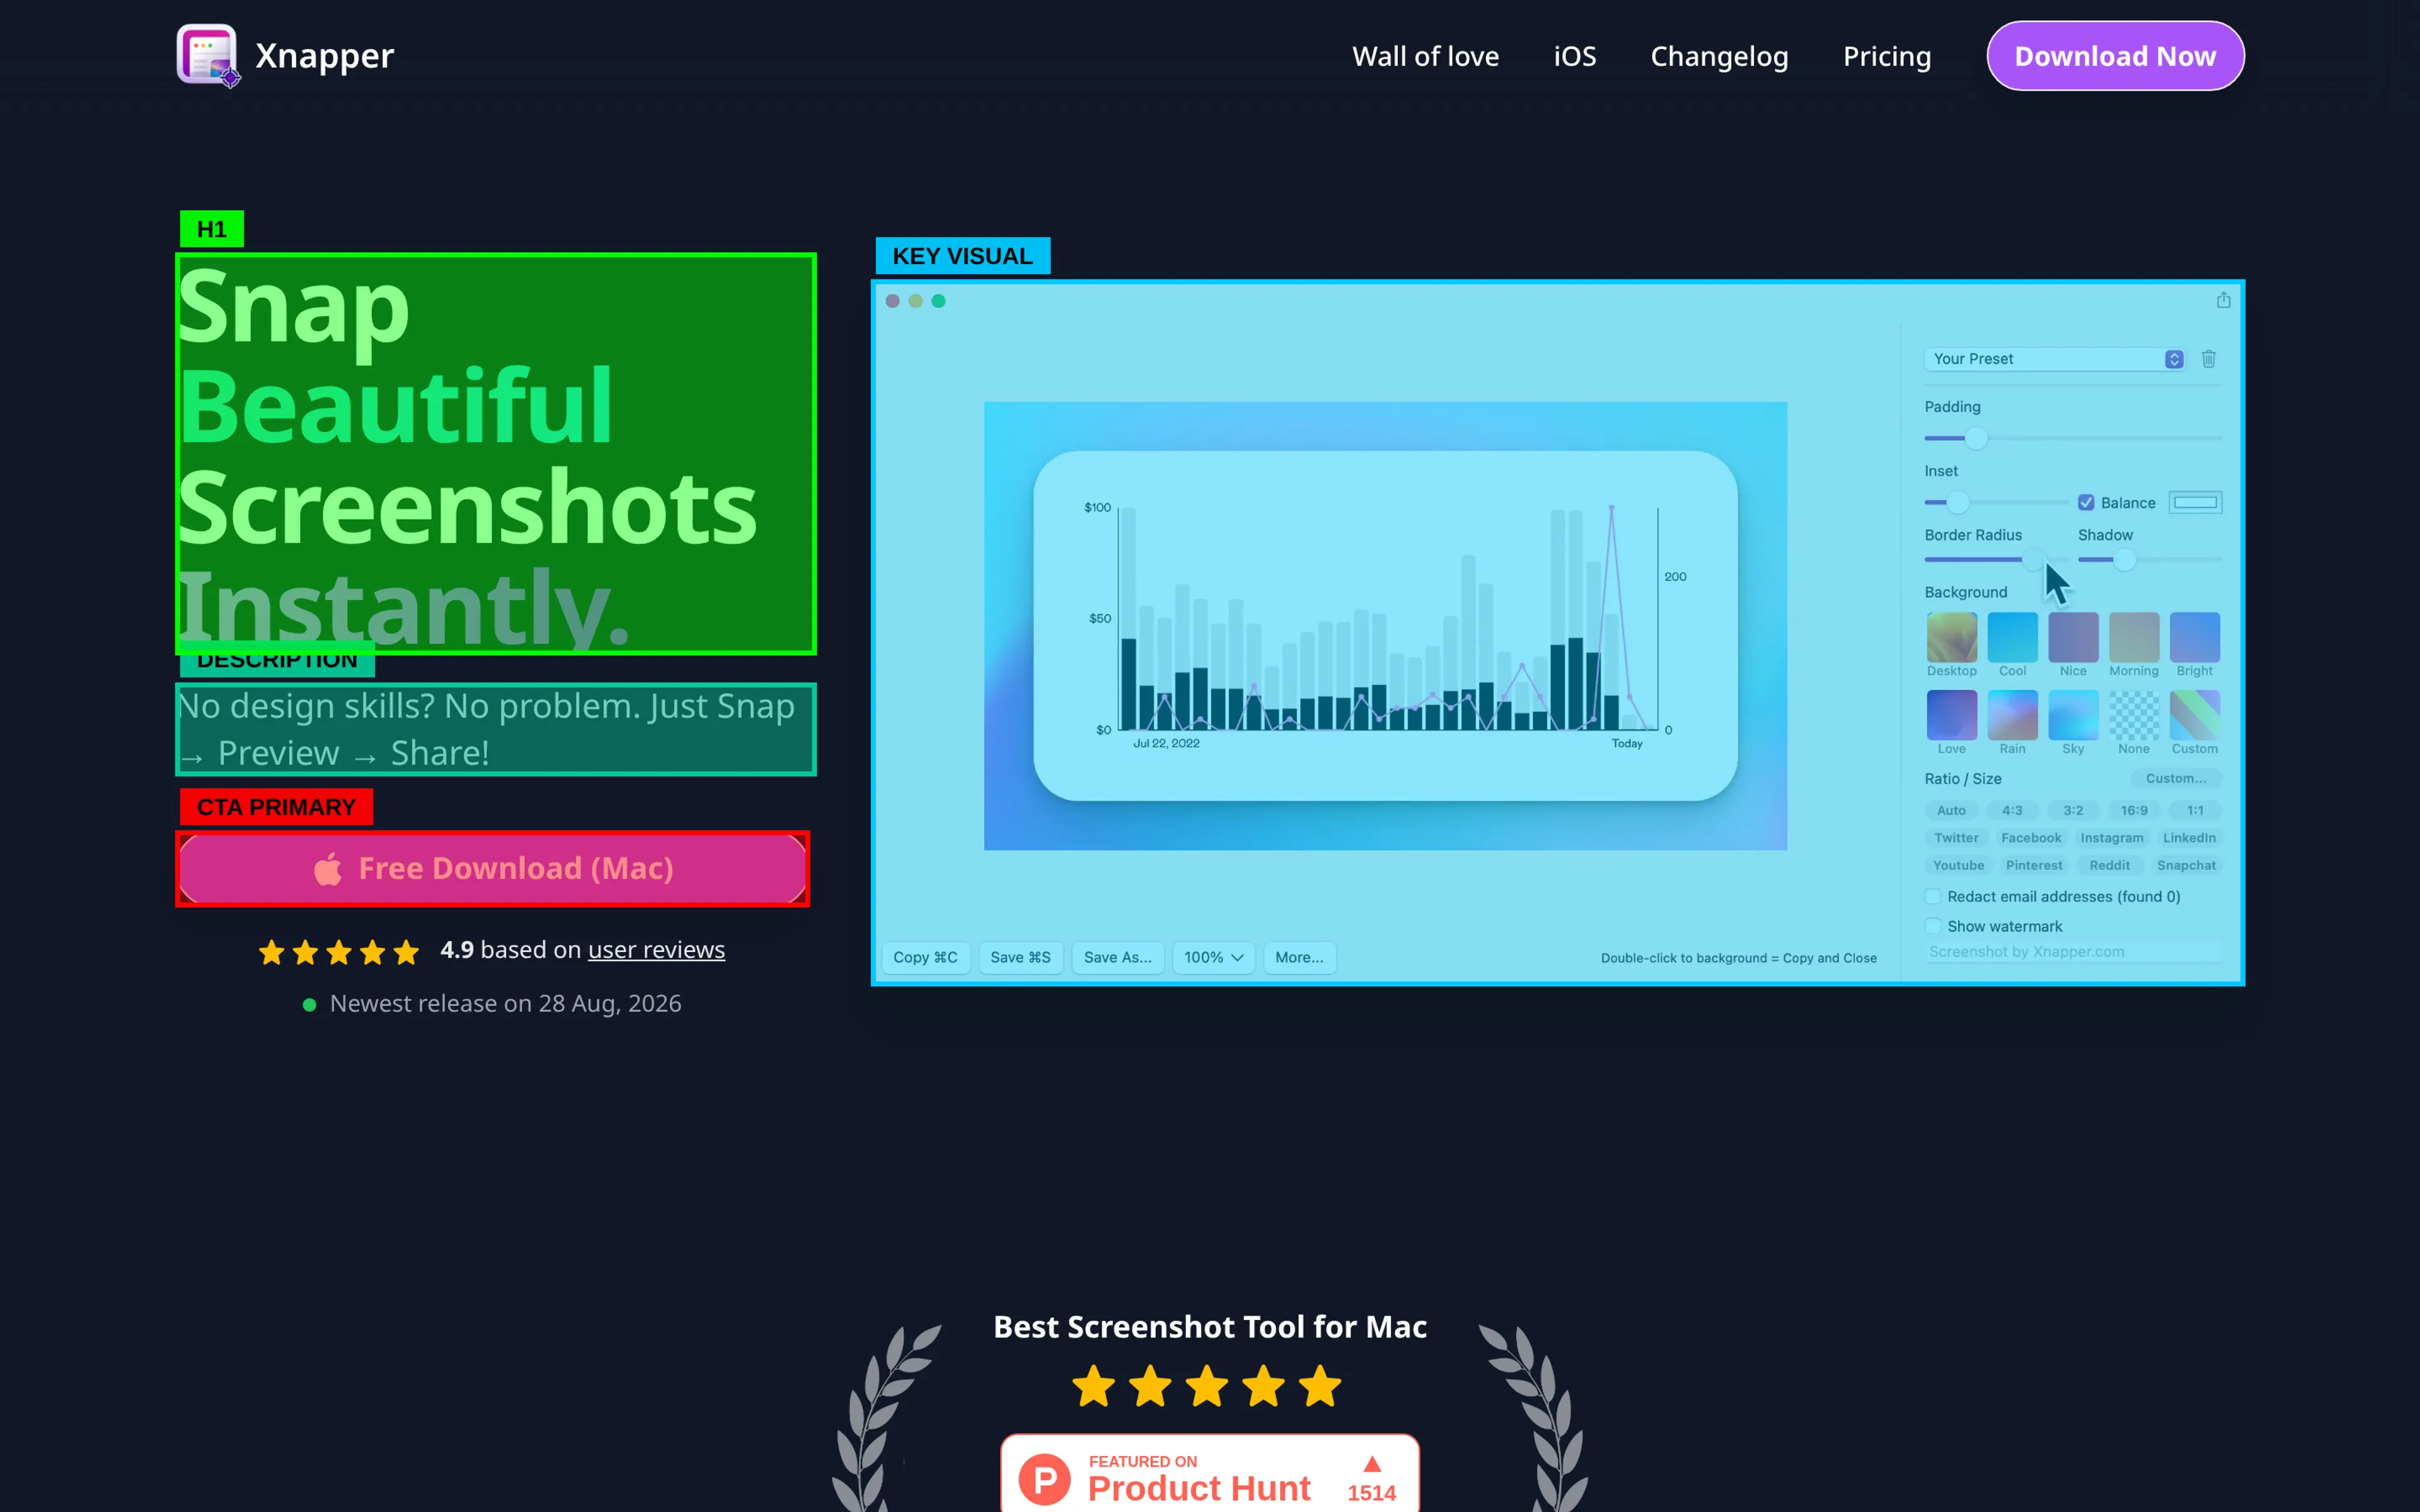Viewport: 2420px width, 1512px height.
Task: Click the 1514 upvote count on Product Hunt badge
Action: (1371, 1492)
